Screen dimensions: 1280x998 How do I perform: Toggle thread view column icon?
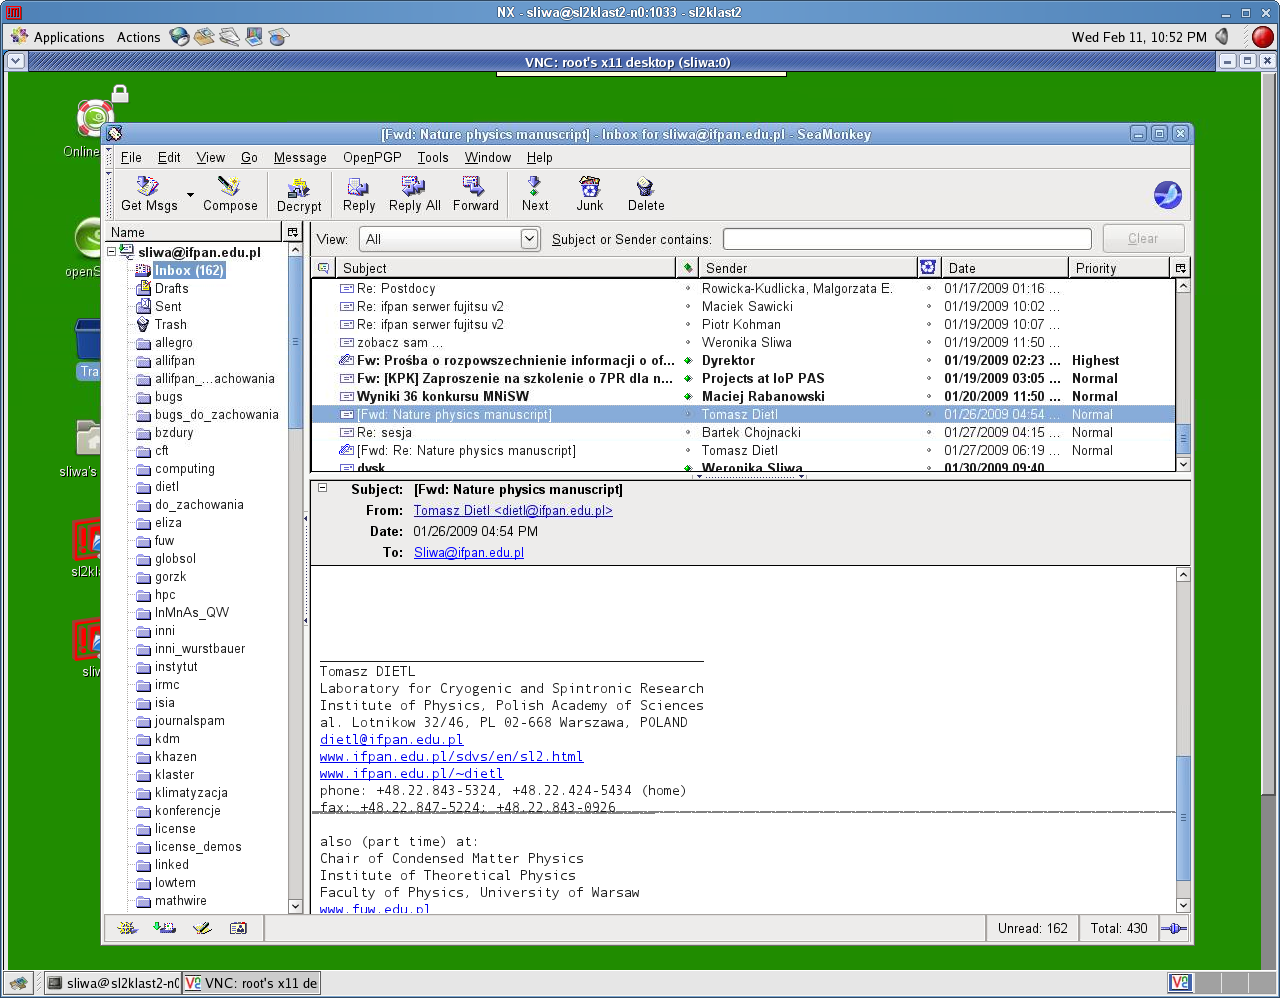pyautogui.click(x=323, y=268)
